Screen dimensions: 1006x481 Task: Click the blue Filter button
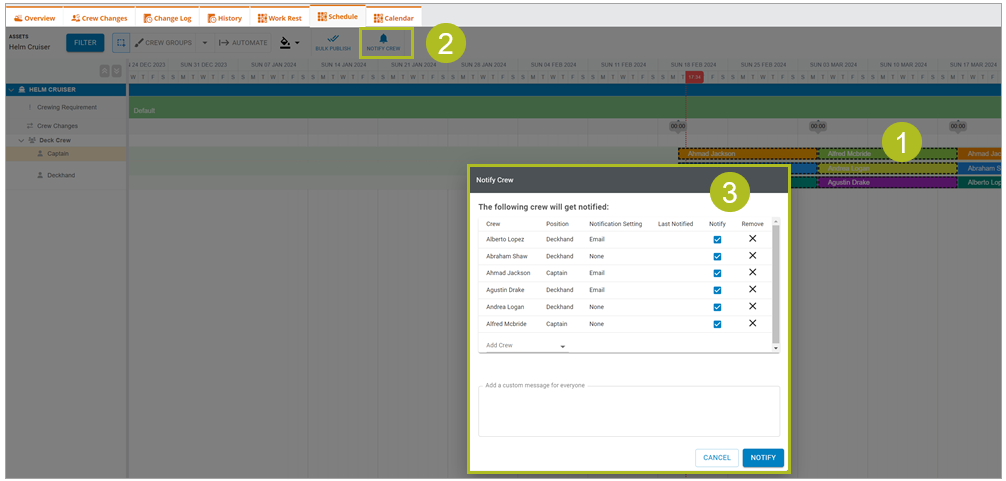click(x=85, y=43)
